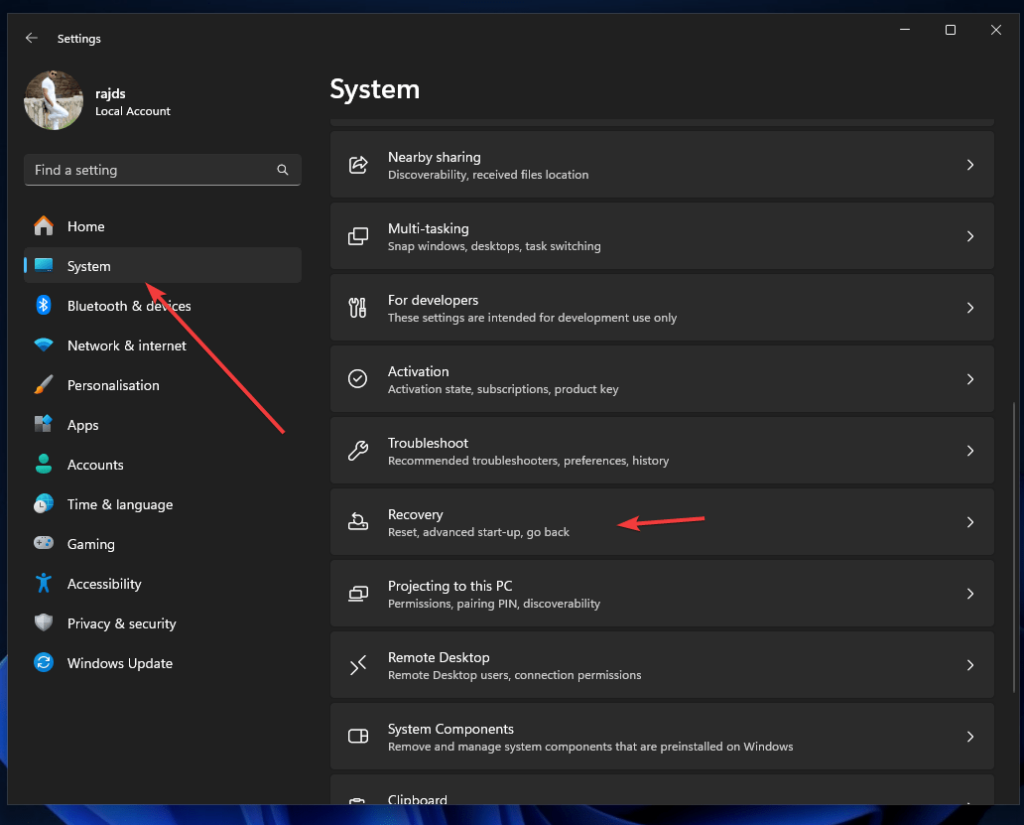1024x825 pixels.
Task: Open the System Components title
Action: tap(451, 729)
